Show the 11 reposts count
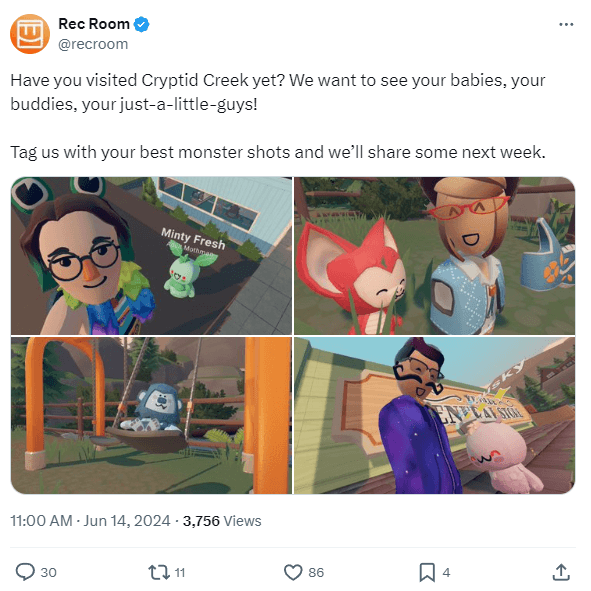 [x=180, y=573]
